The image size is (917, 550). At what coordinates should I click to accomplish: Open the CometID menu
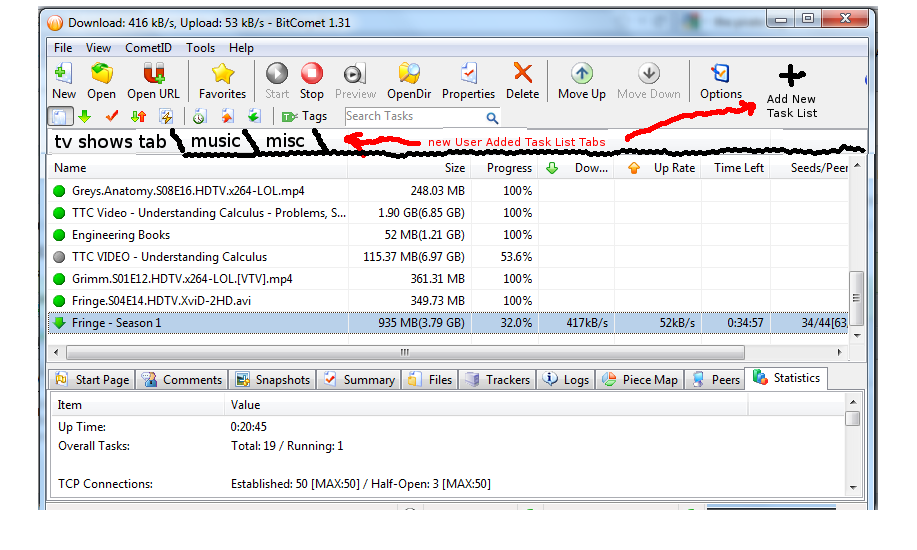[x=149, y=48]
